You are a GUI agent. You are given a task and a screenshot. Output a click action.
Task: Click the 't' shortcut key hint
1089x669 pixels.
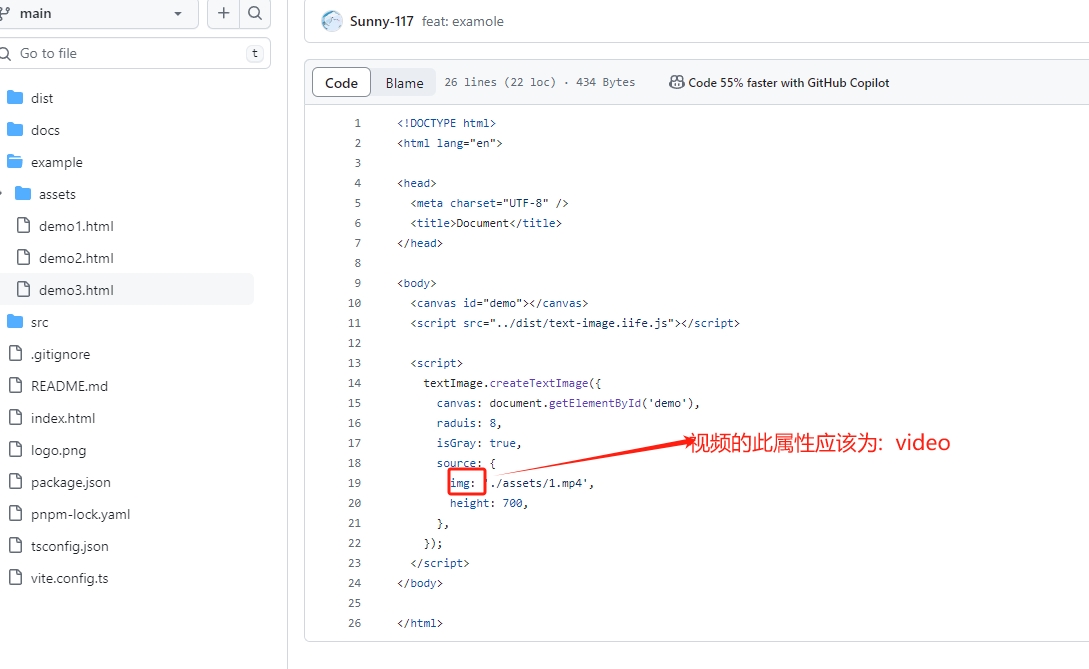click(x=255, y=53)
